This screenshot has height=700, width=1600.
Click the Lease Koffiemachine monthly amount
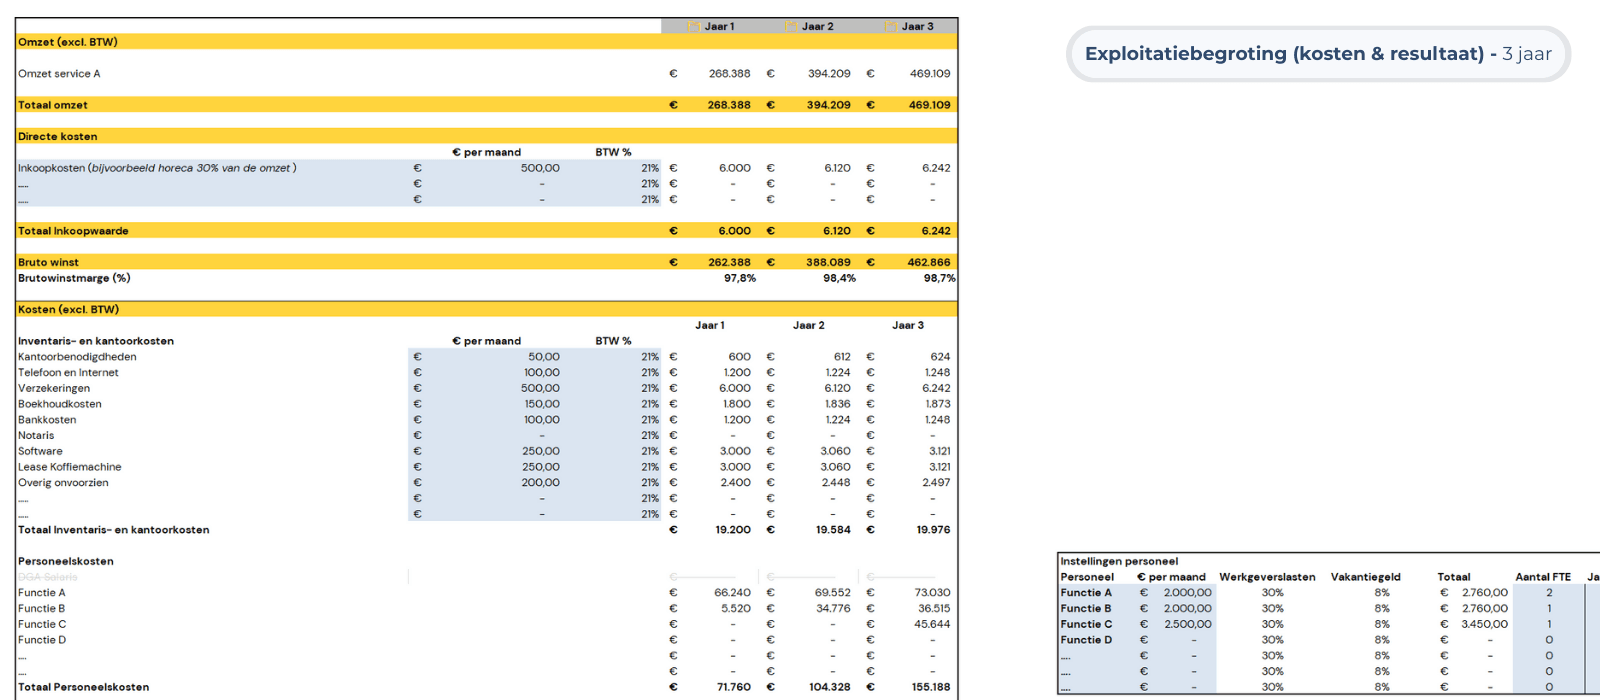pyautogui.click(x=539, y=467)
